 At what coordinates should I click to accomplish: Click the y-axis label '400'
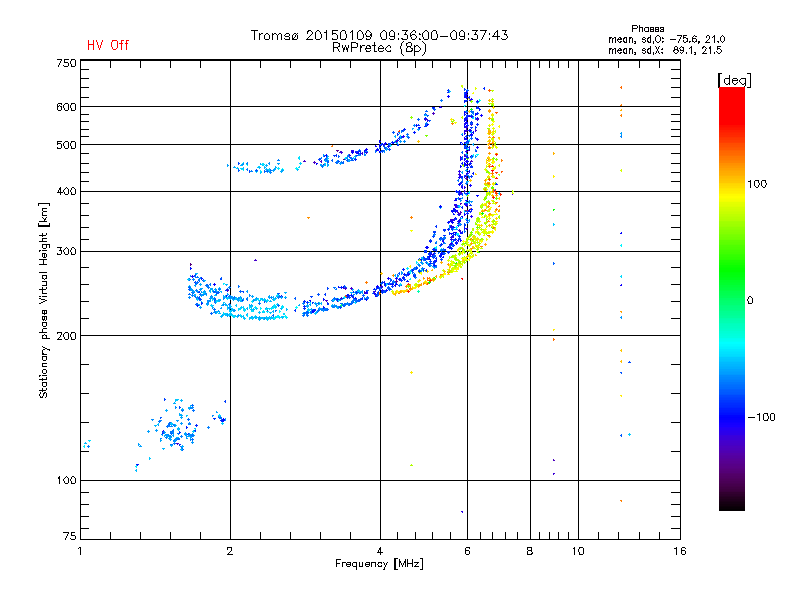(x=66, y=191)
